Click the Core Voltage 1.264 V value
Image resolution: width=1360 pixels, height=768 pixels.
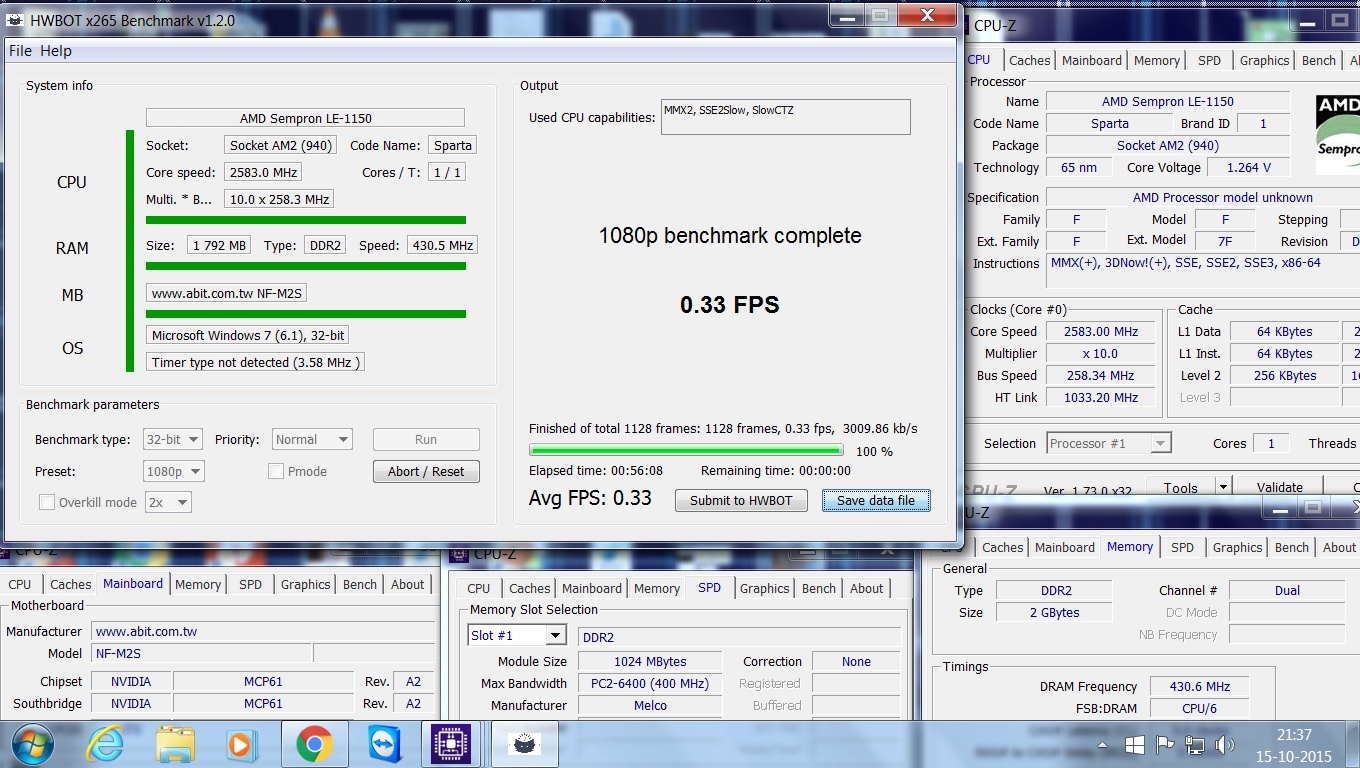click(x=1248, y=167)
